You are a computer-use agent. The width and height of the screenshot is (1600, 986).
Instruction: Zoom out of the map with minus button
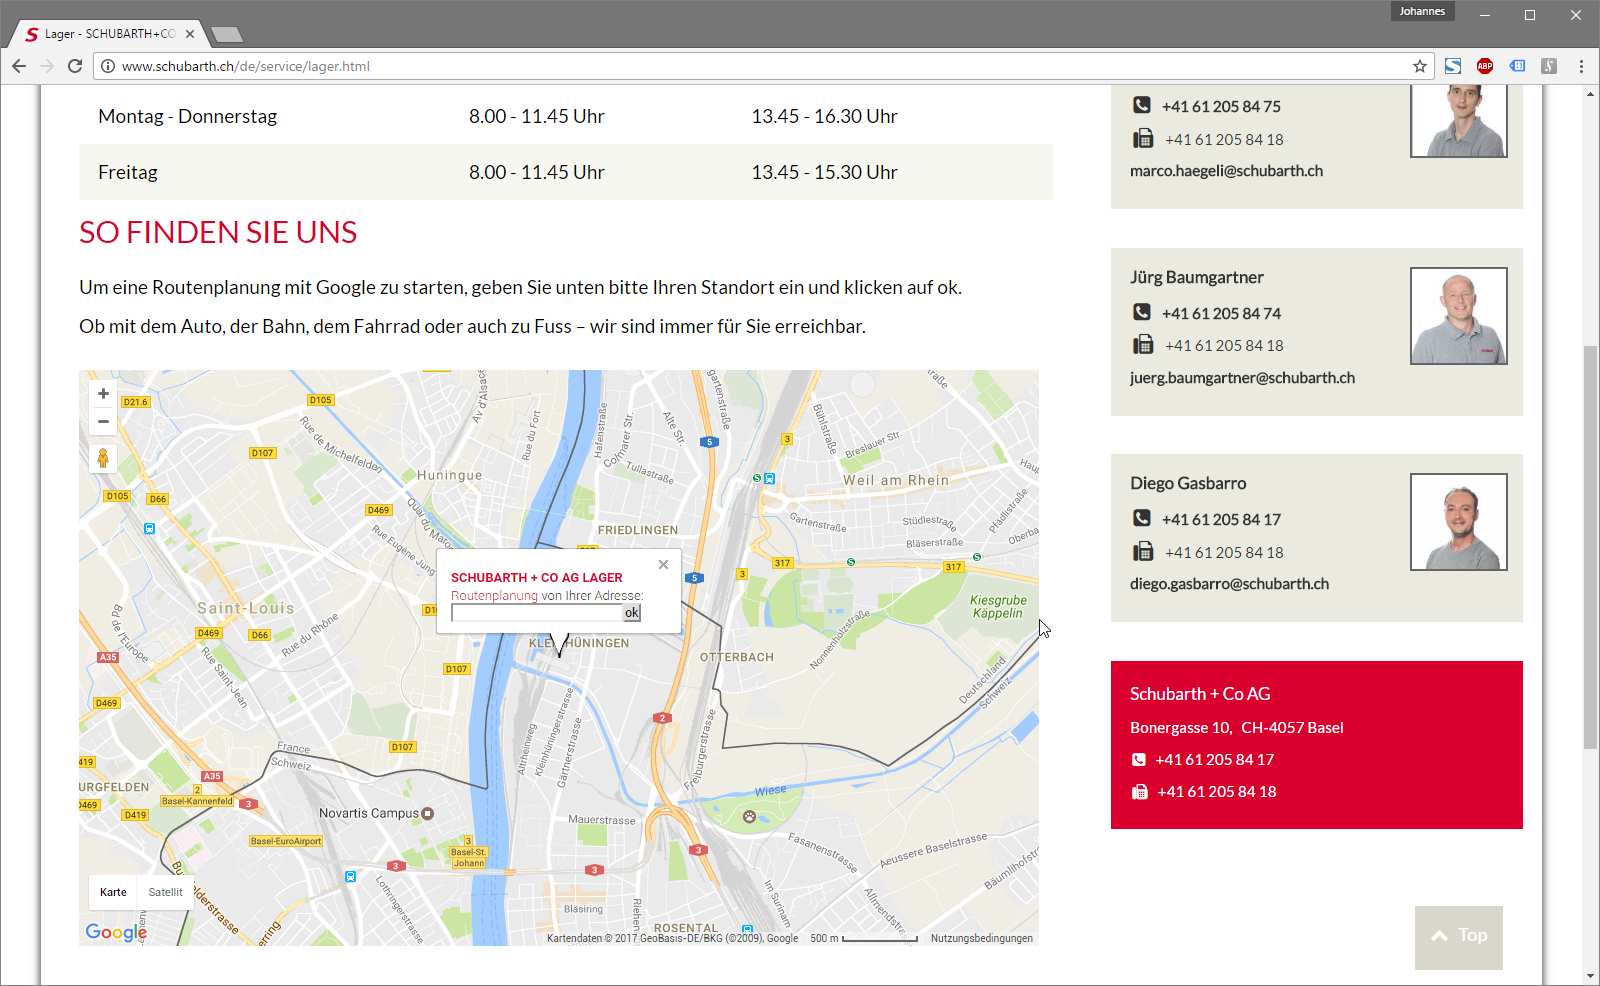click(x=103, y=422)
